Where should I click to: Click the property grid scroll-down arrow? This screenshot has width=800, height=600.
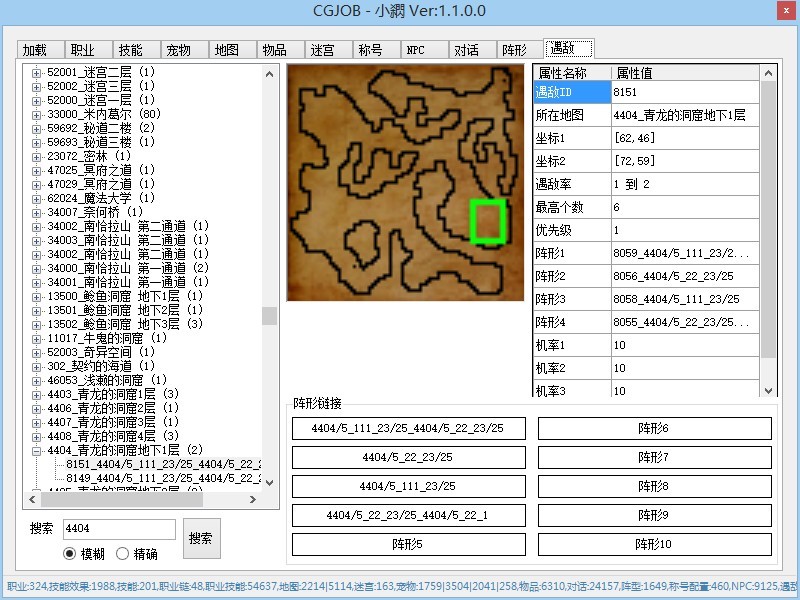(768, 391)
